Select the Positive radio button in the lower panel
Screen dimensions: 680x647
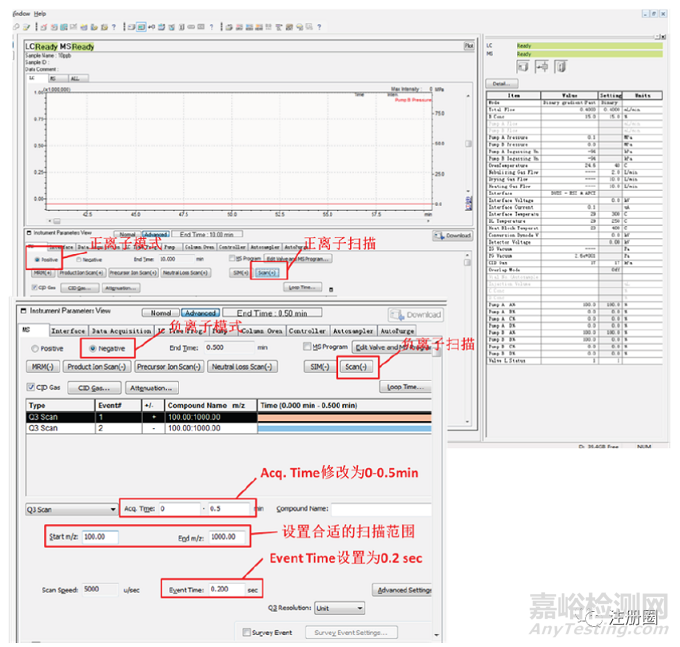(x=37, y=348)
